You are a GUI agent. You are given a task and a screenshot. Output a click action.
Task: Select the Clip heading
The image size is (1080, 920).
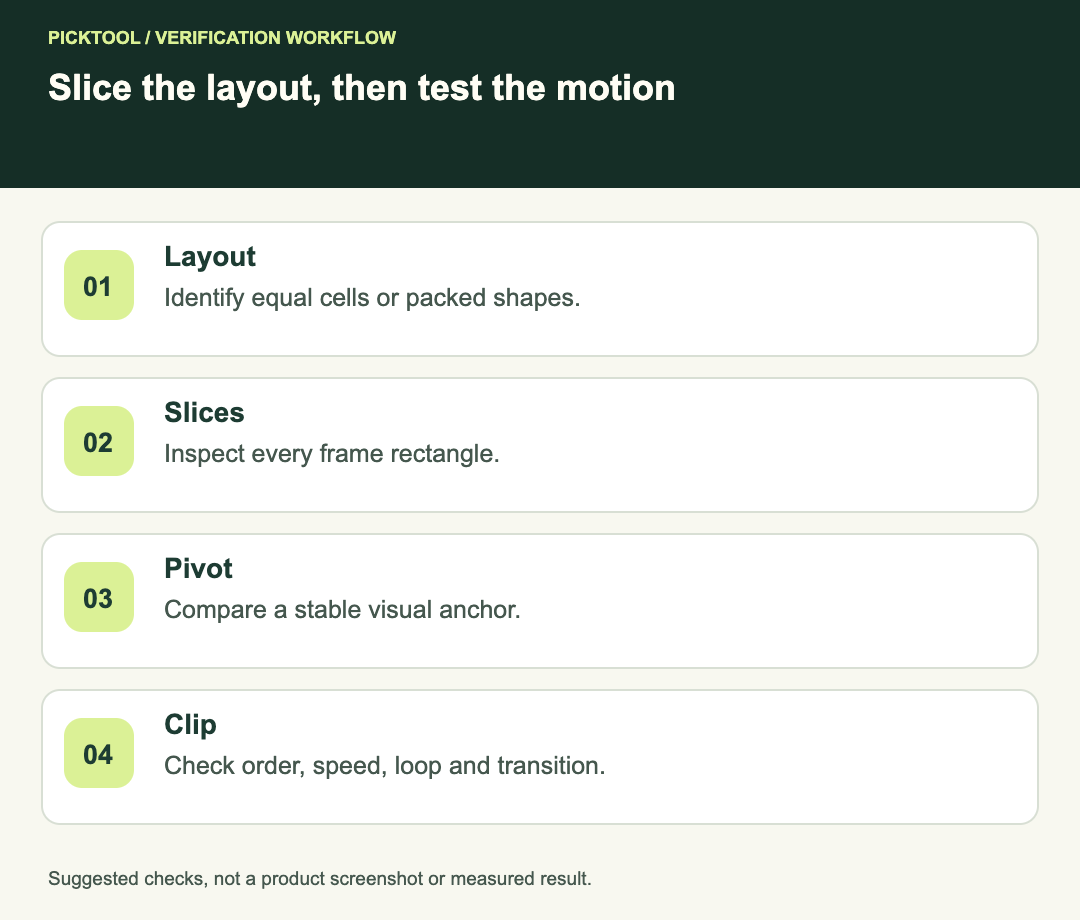[x=190, y=726]
